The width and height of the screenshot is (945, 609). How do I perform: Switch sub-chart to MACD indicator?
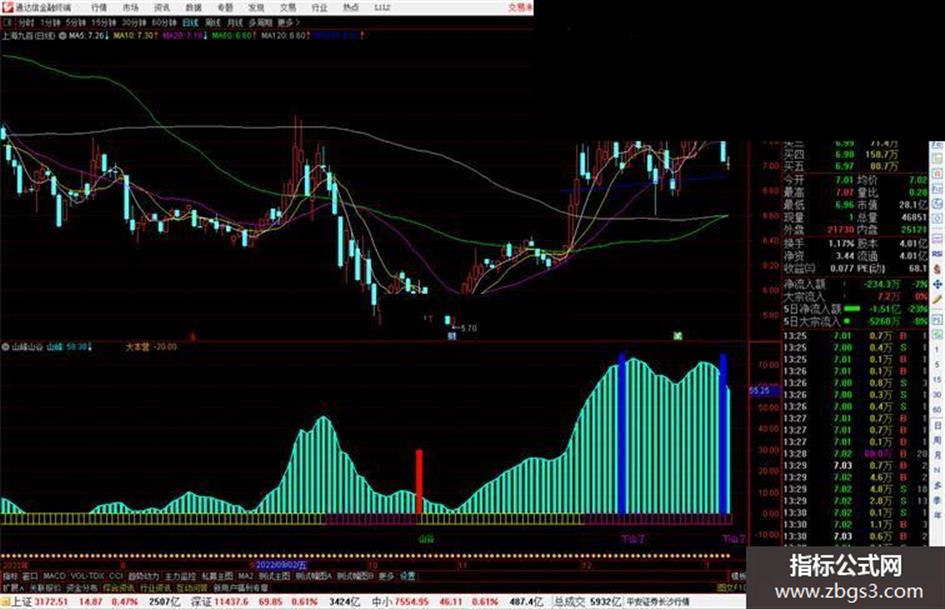pyautogui.click(x=54, y=576)
